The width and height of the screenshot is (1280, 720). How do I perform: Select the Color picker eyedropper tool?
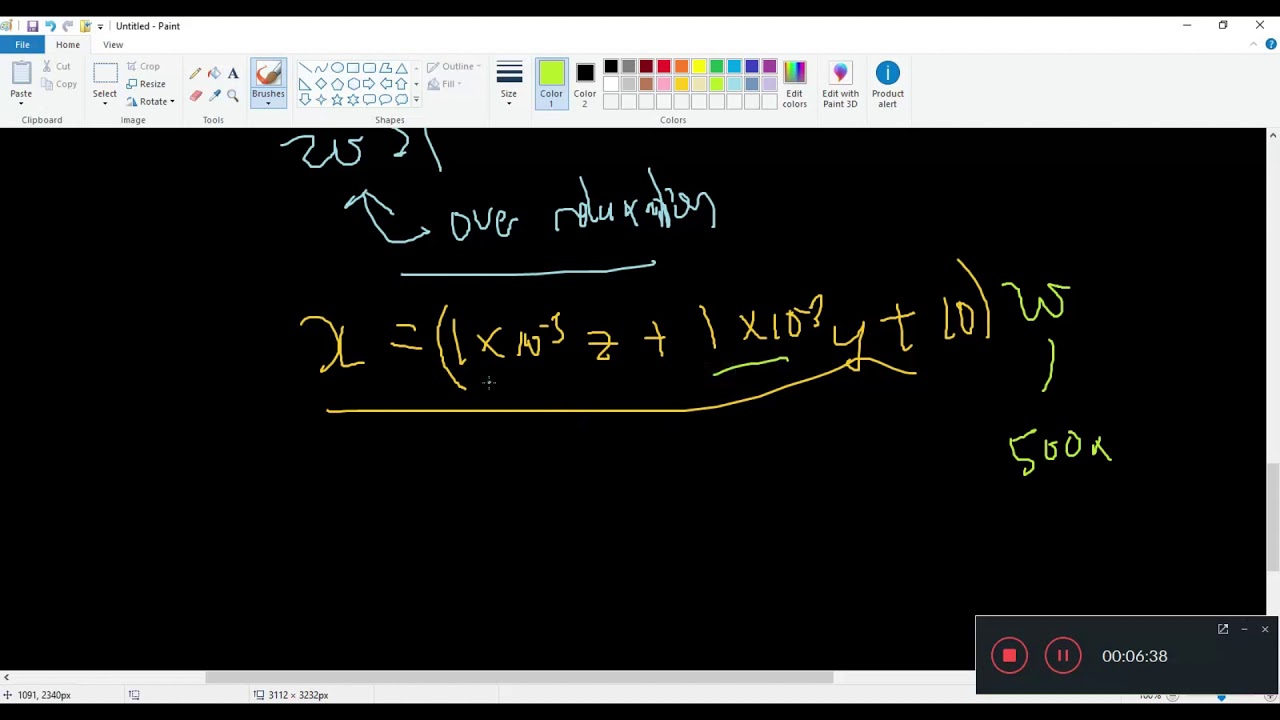pos(214,95)
